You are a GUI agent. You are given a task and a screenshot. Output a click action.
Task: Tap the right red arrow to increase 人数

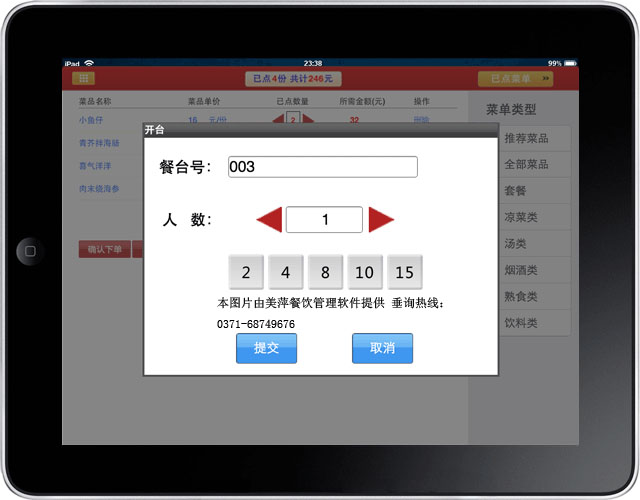(x=381, y=220)
